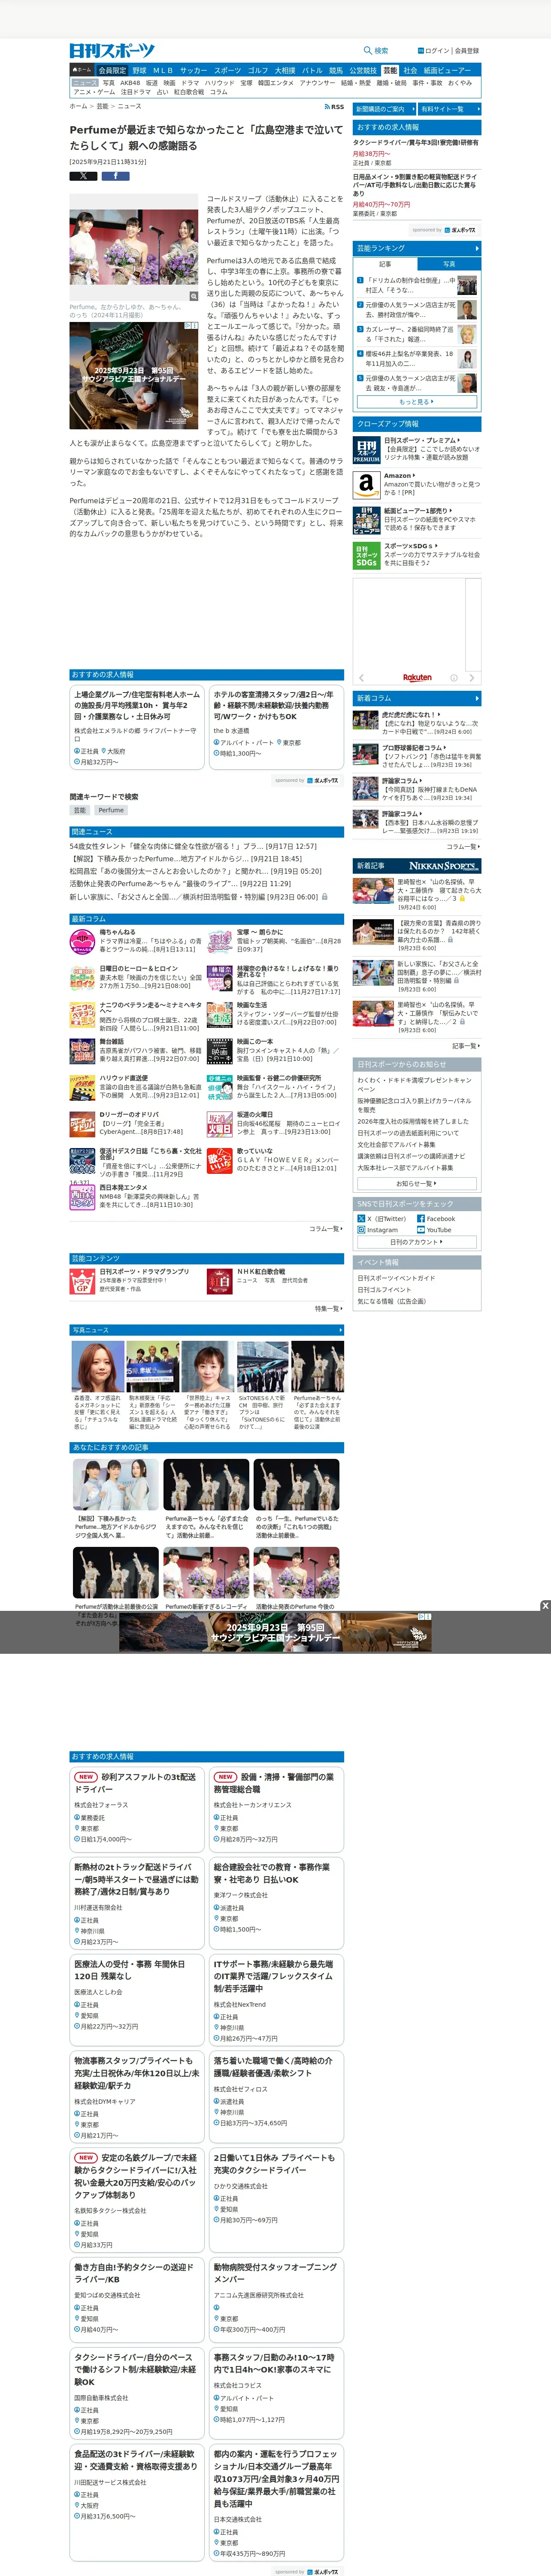Screen dimensions: 551x2576
Task: Click the 日刊のアカウント button
Action: tap(417, 1242)
